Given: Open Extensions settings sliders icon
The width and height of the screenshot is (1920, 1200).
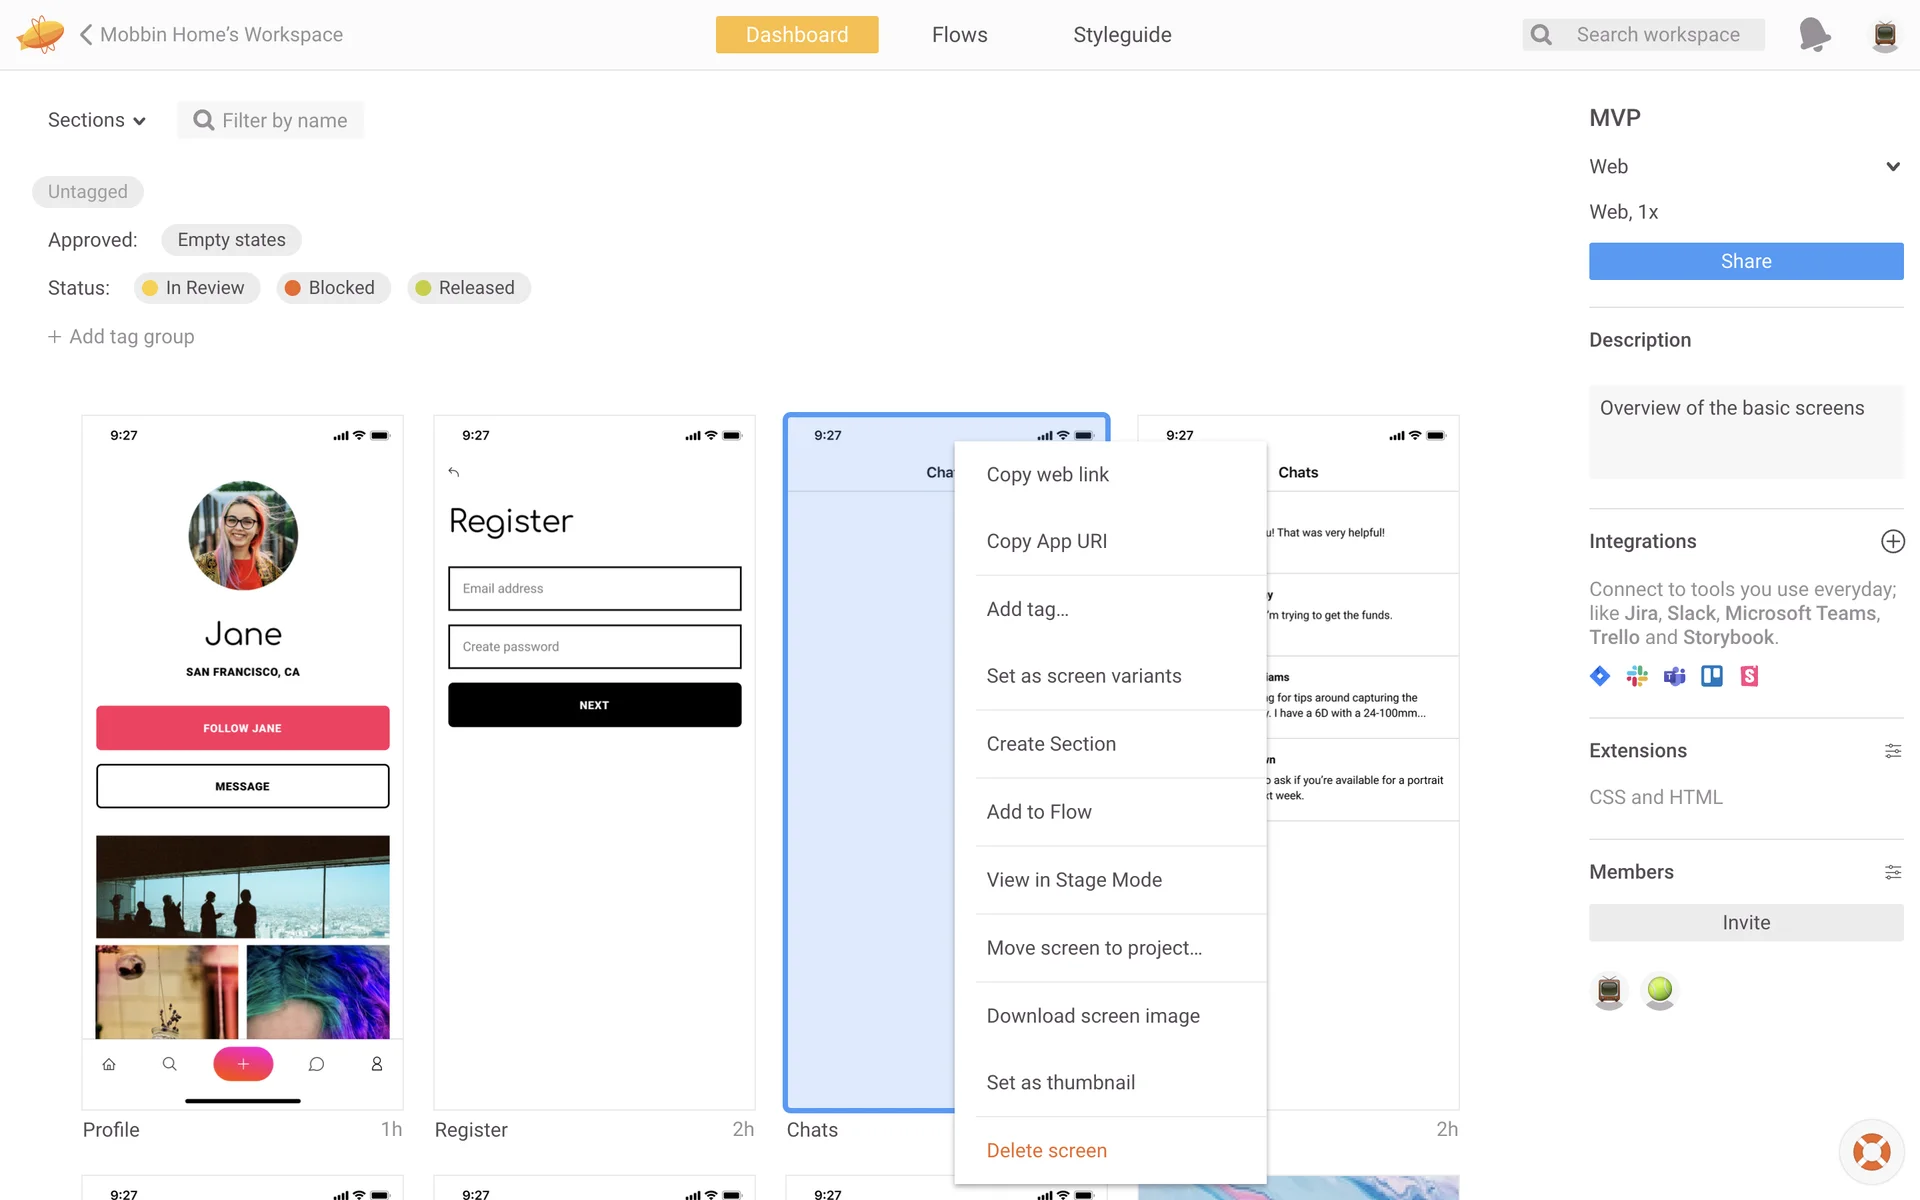Looking at the screenshot, I should coord(1892,751).
